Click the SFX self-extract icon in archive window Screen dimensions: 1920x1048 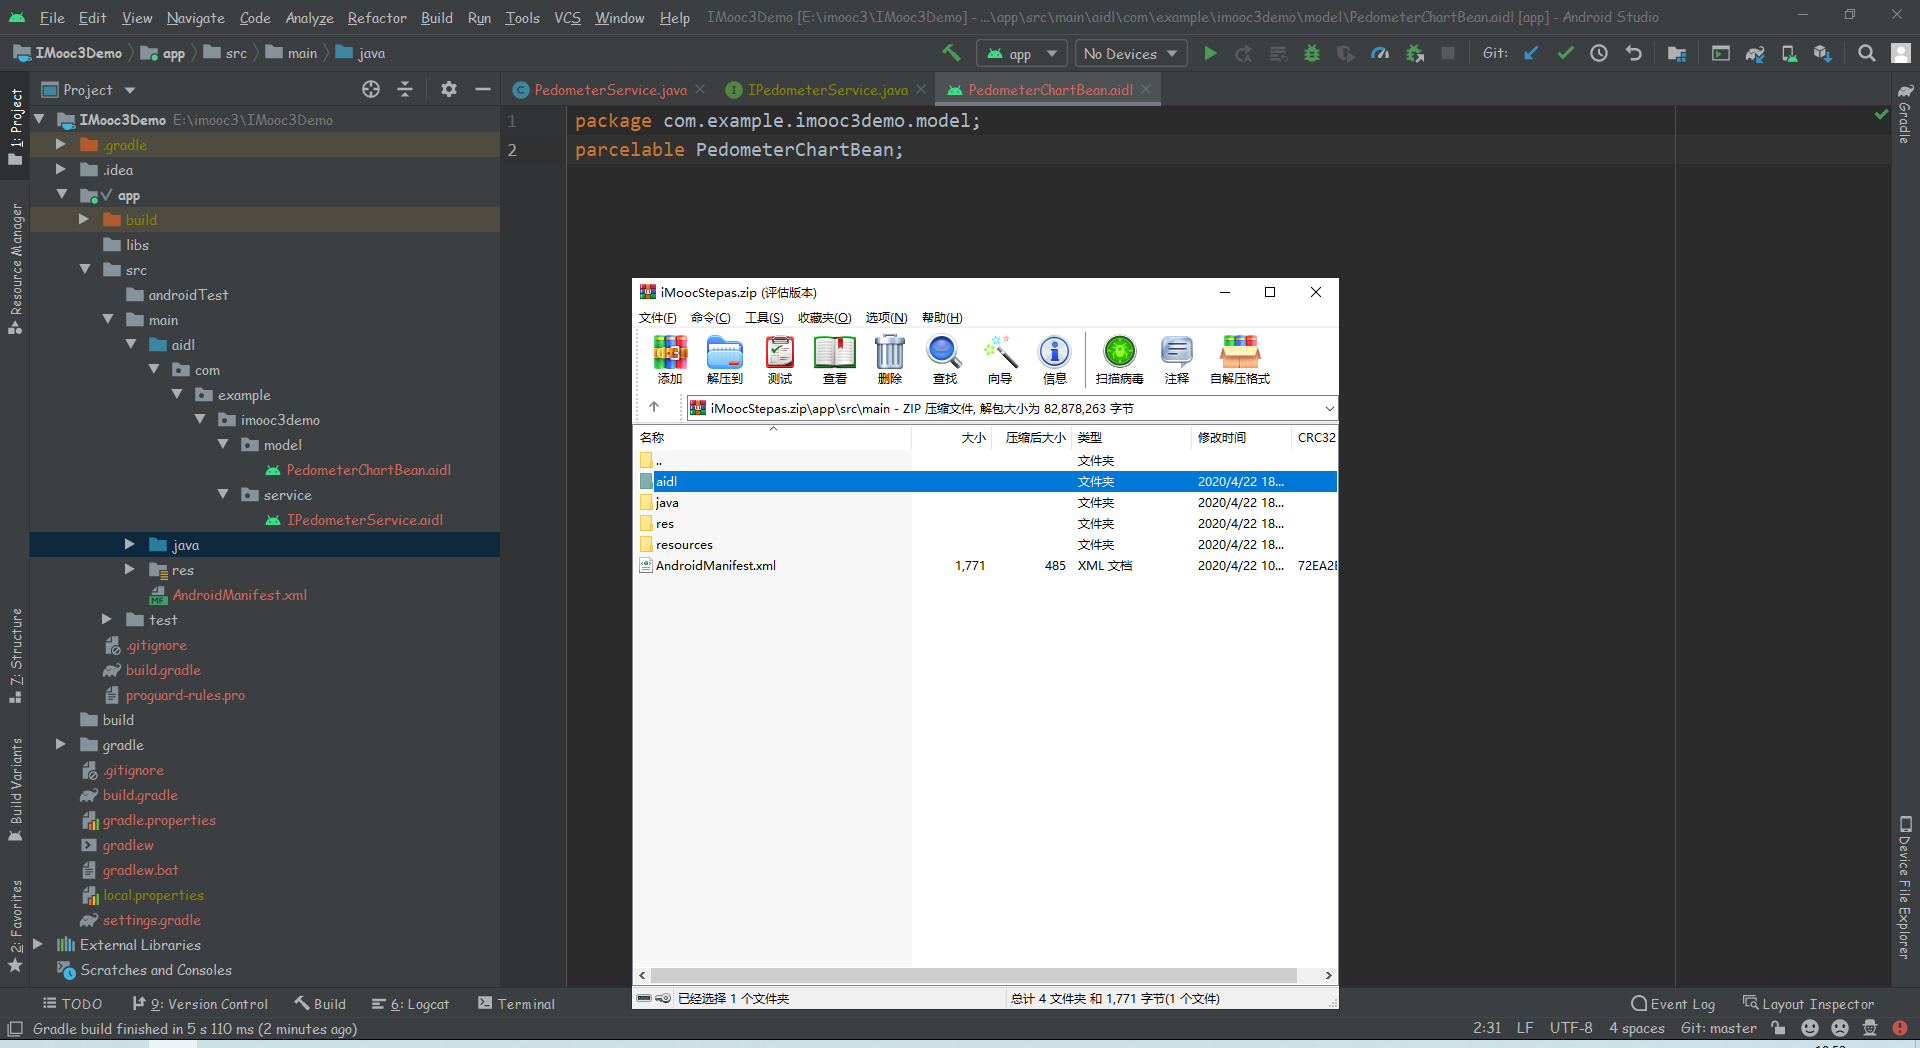click(1240, 360)
